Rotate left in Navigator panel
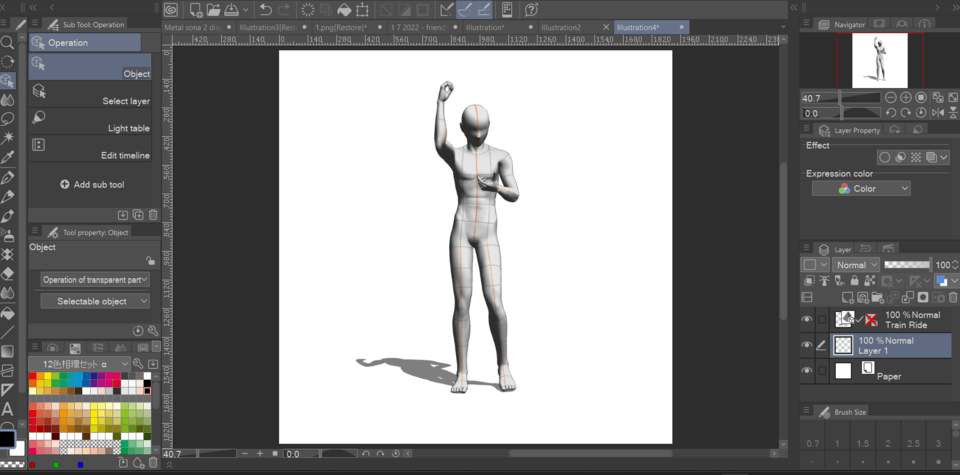 [891, 113]
